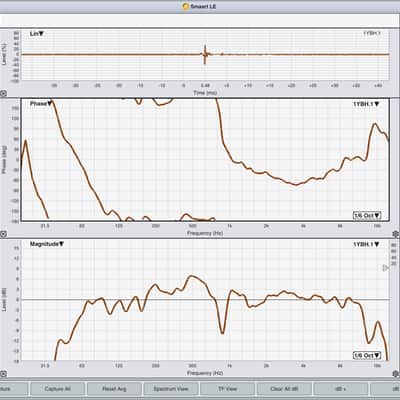Collapse the Phase pane with its corner button
Screen dimensions: 400x400
coord(3,234)
